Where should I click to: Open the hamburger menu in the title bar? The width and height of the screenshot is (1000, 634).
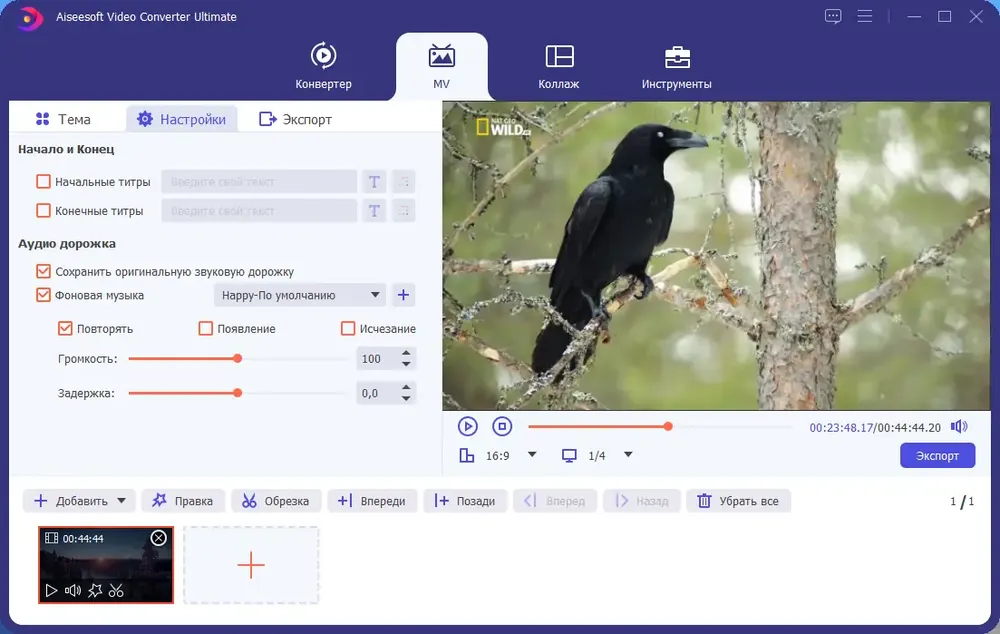click(x=865, y=16)
